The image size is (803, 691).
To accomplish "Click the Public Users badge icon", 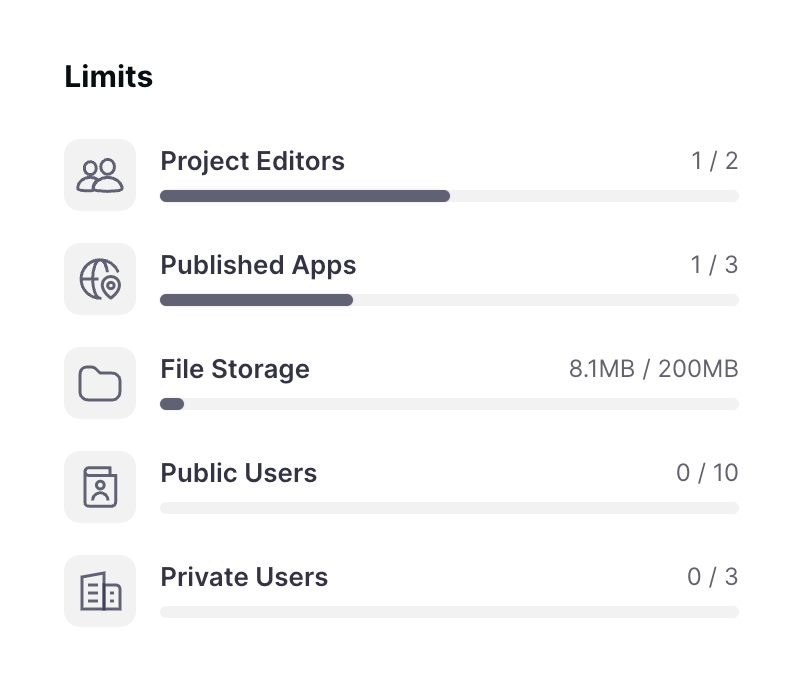I will coord(100,487).
